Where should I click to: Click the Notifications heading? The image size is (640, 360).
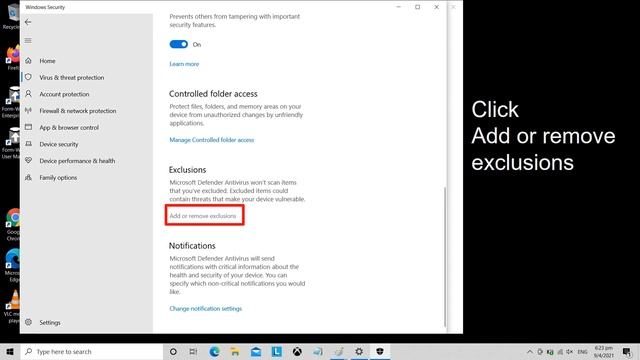[x=192, y=246]
